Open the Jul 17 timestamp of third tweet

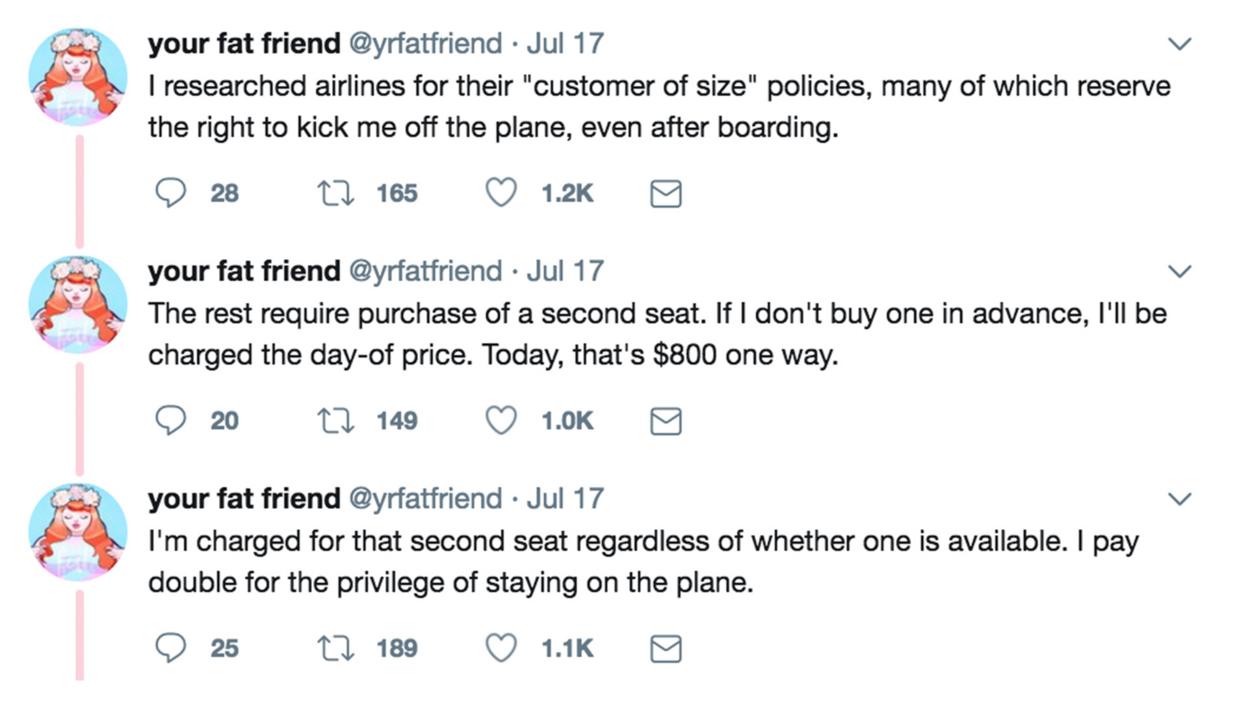[565, 497]
